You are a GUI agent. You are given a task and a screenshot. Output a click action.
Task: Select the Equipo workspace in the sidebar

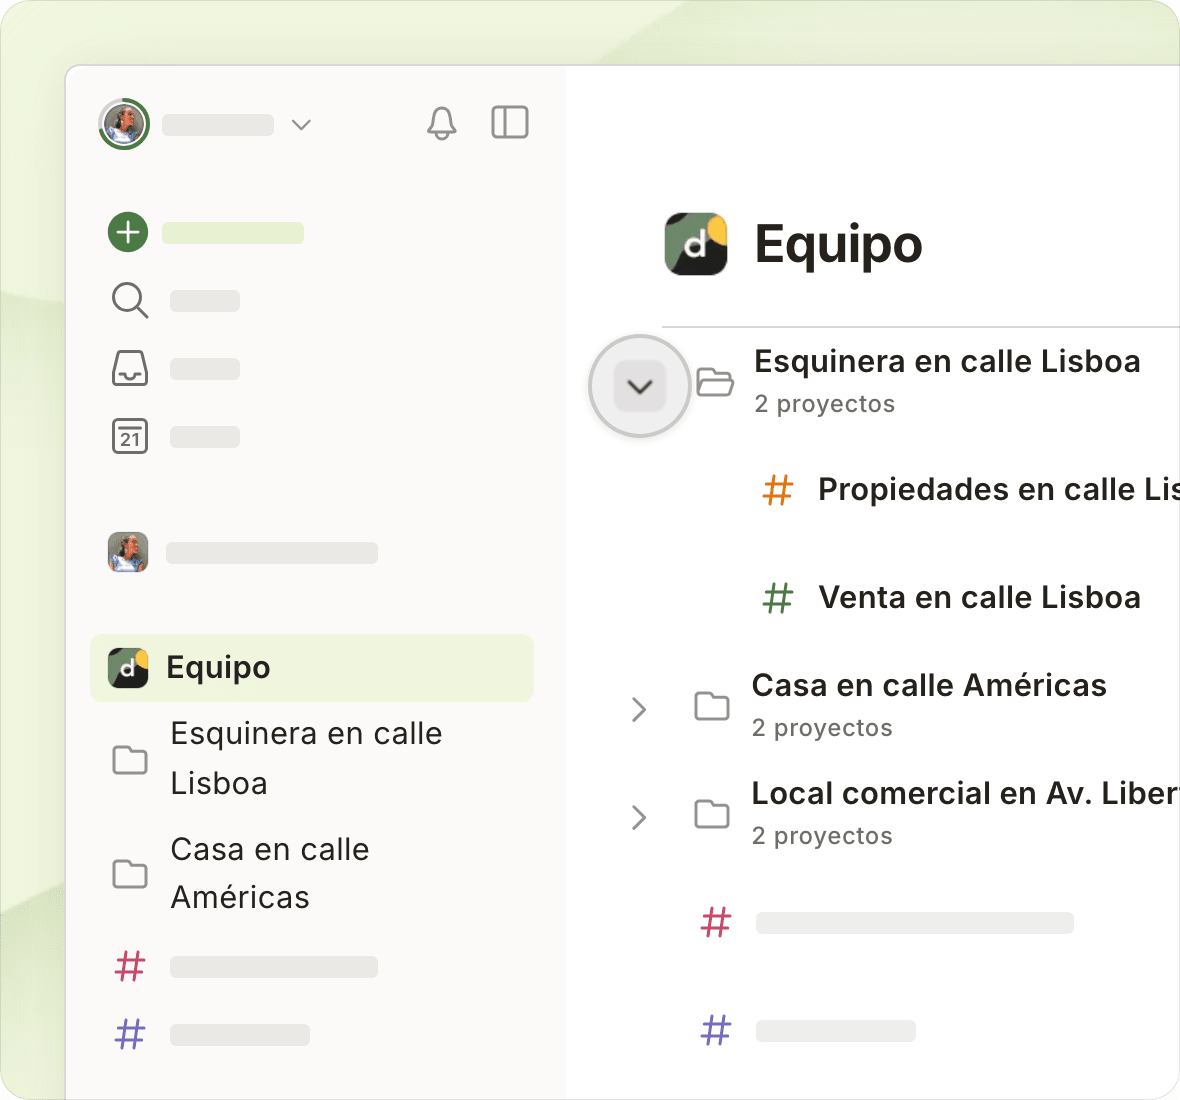tap(312, 668)
